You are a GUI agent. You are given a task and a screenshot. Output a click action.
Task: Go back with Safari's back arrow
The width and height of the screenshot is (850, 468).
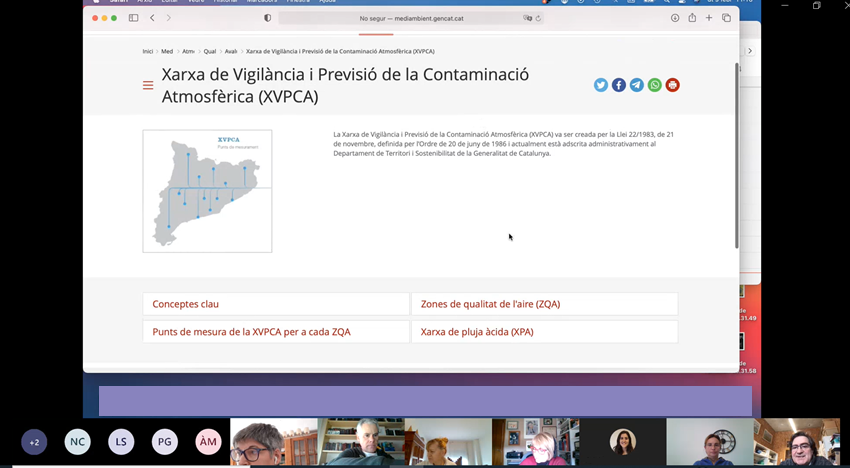[x=152, y=18]
